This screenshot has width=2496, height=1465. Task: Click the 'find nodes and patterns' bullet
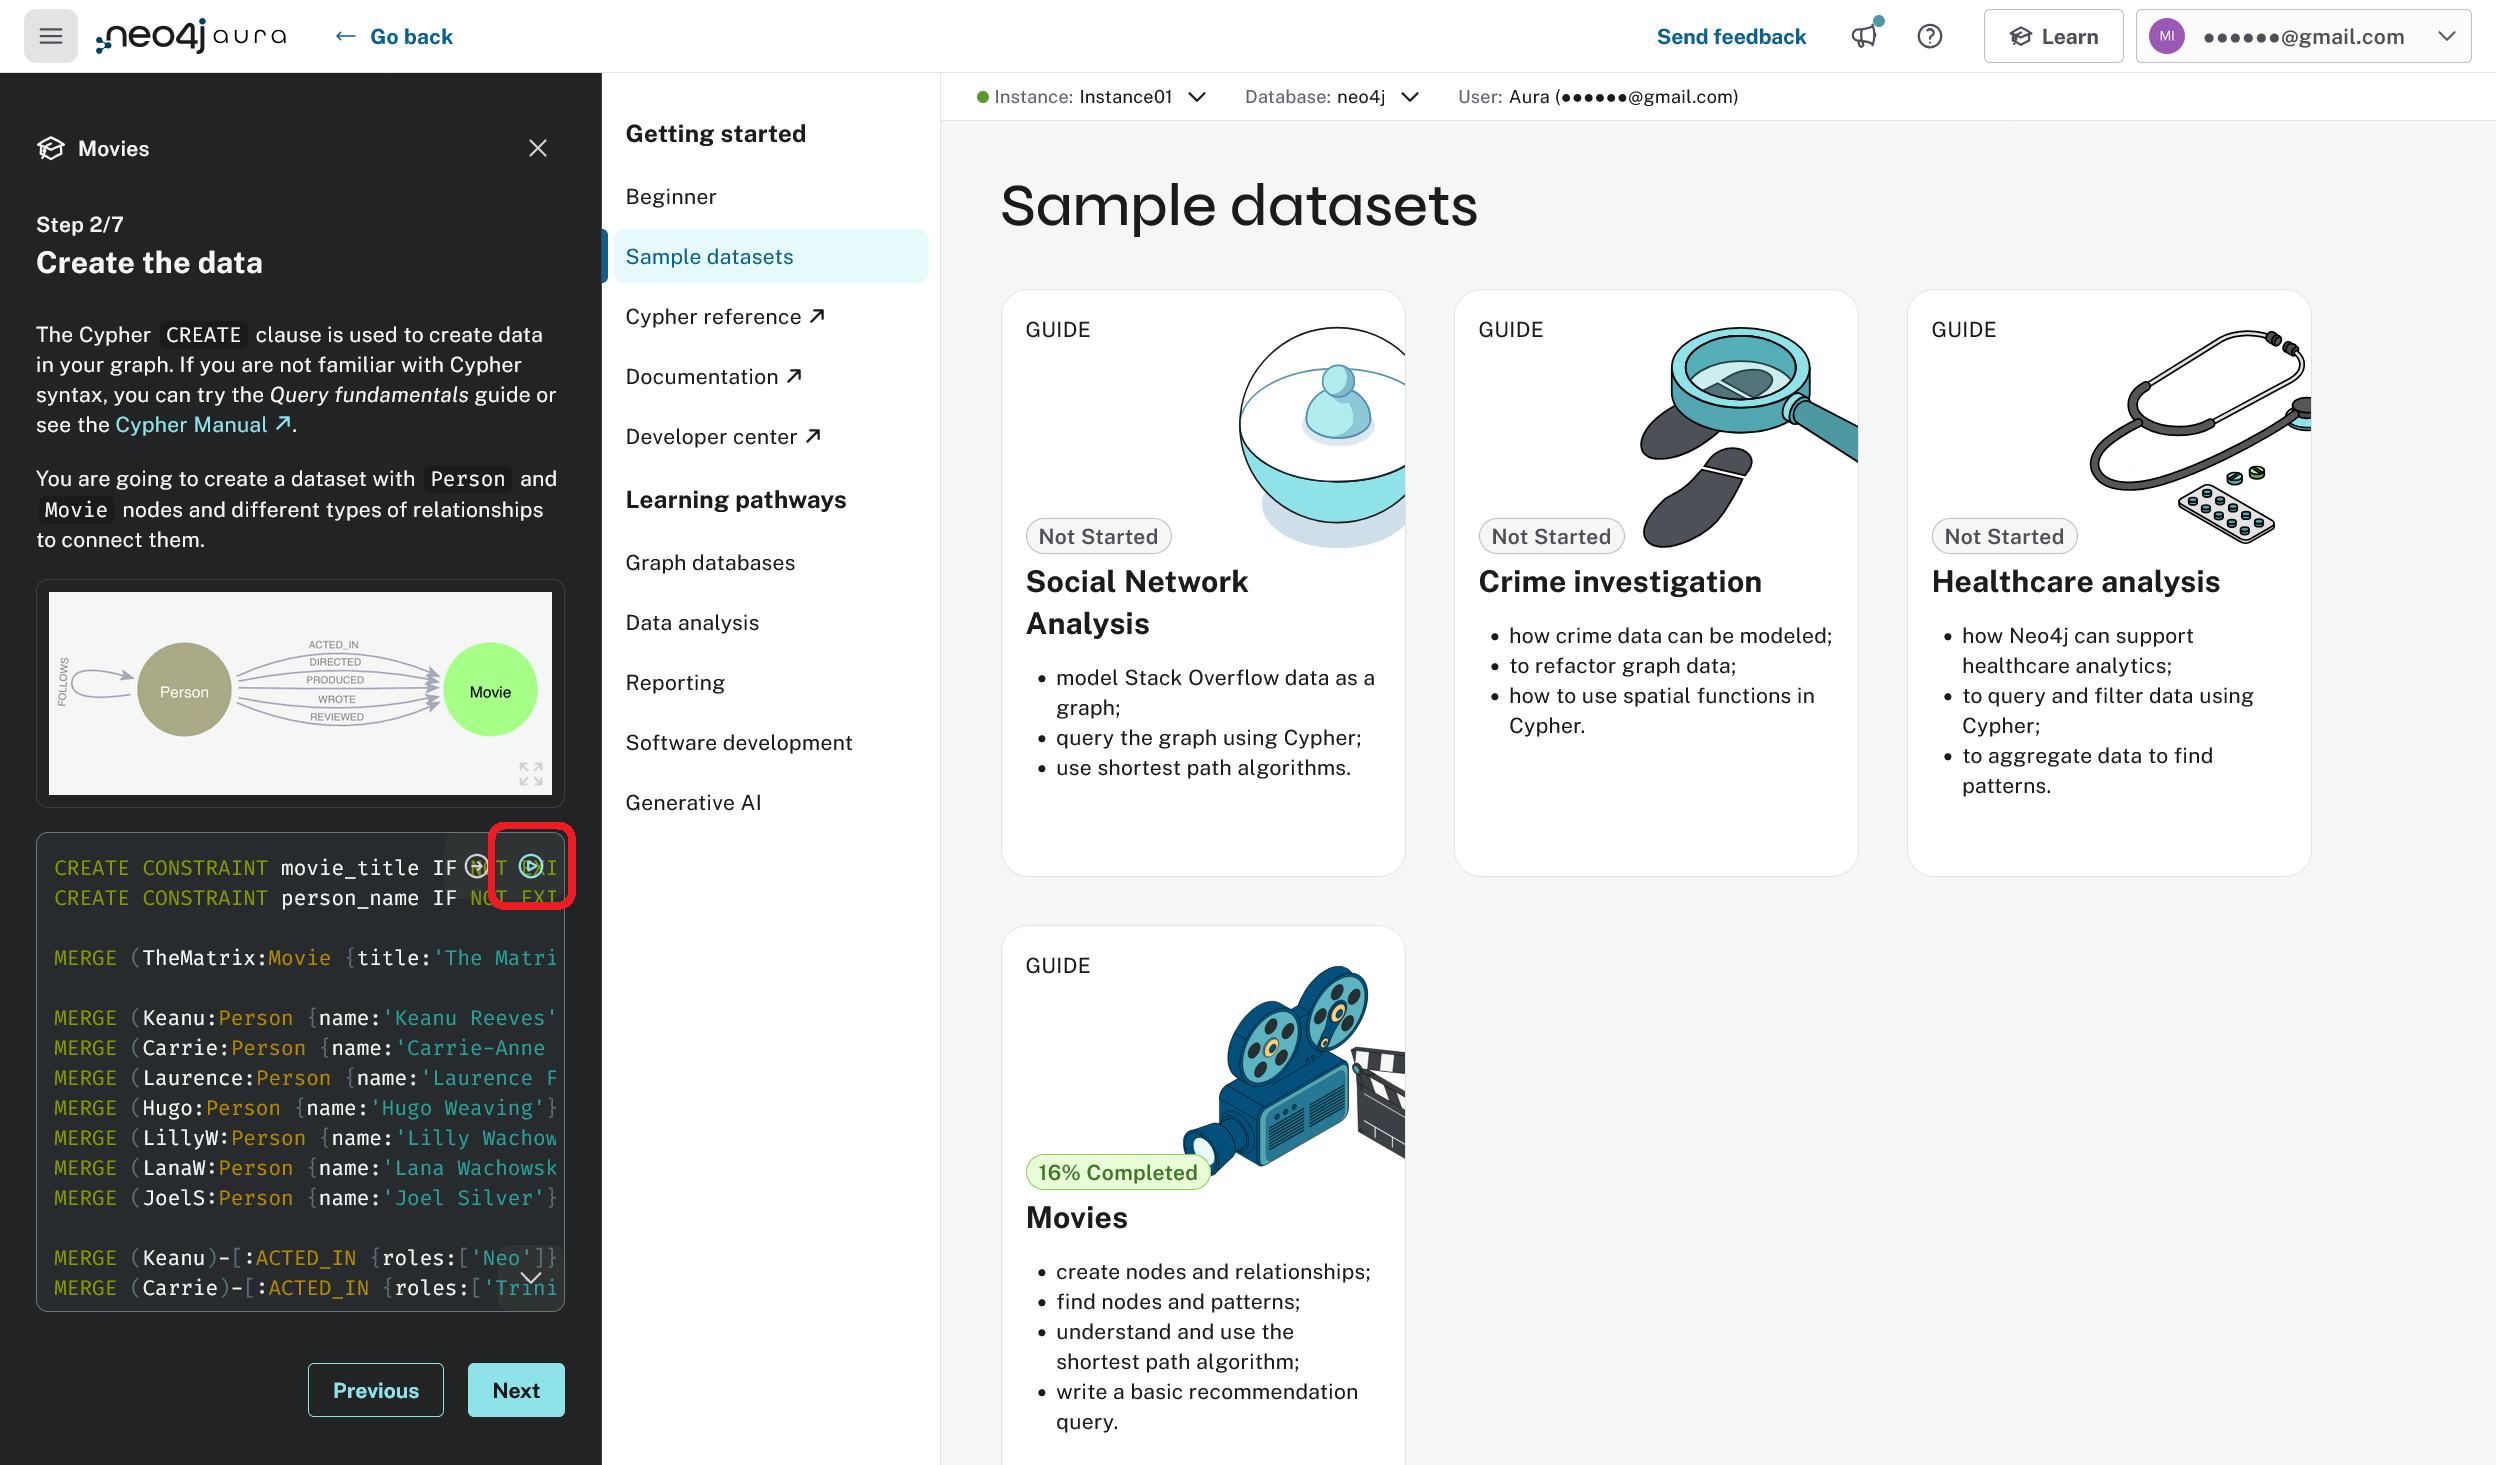[1178, 1302]
